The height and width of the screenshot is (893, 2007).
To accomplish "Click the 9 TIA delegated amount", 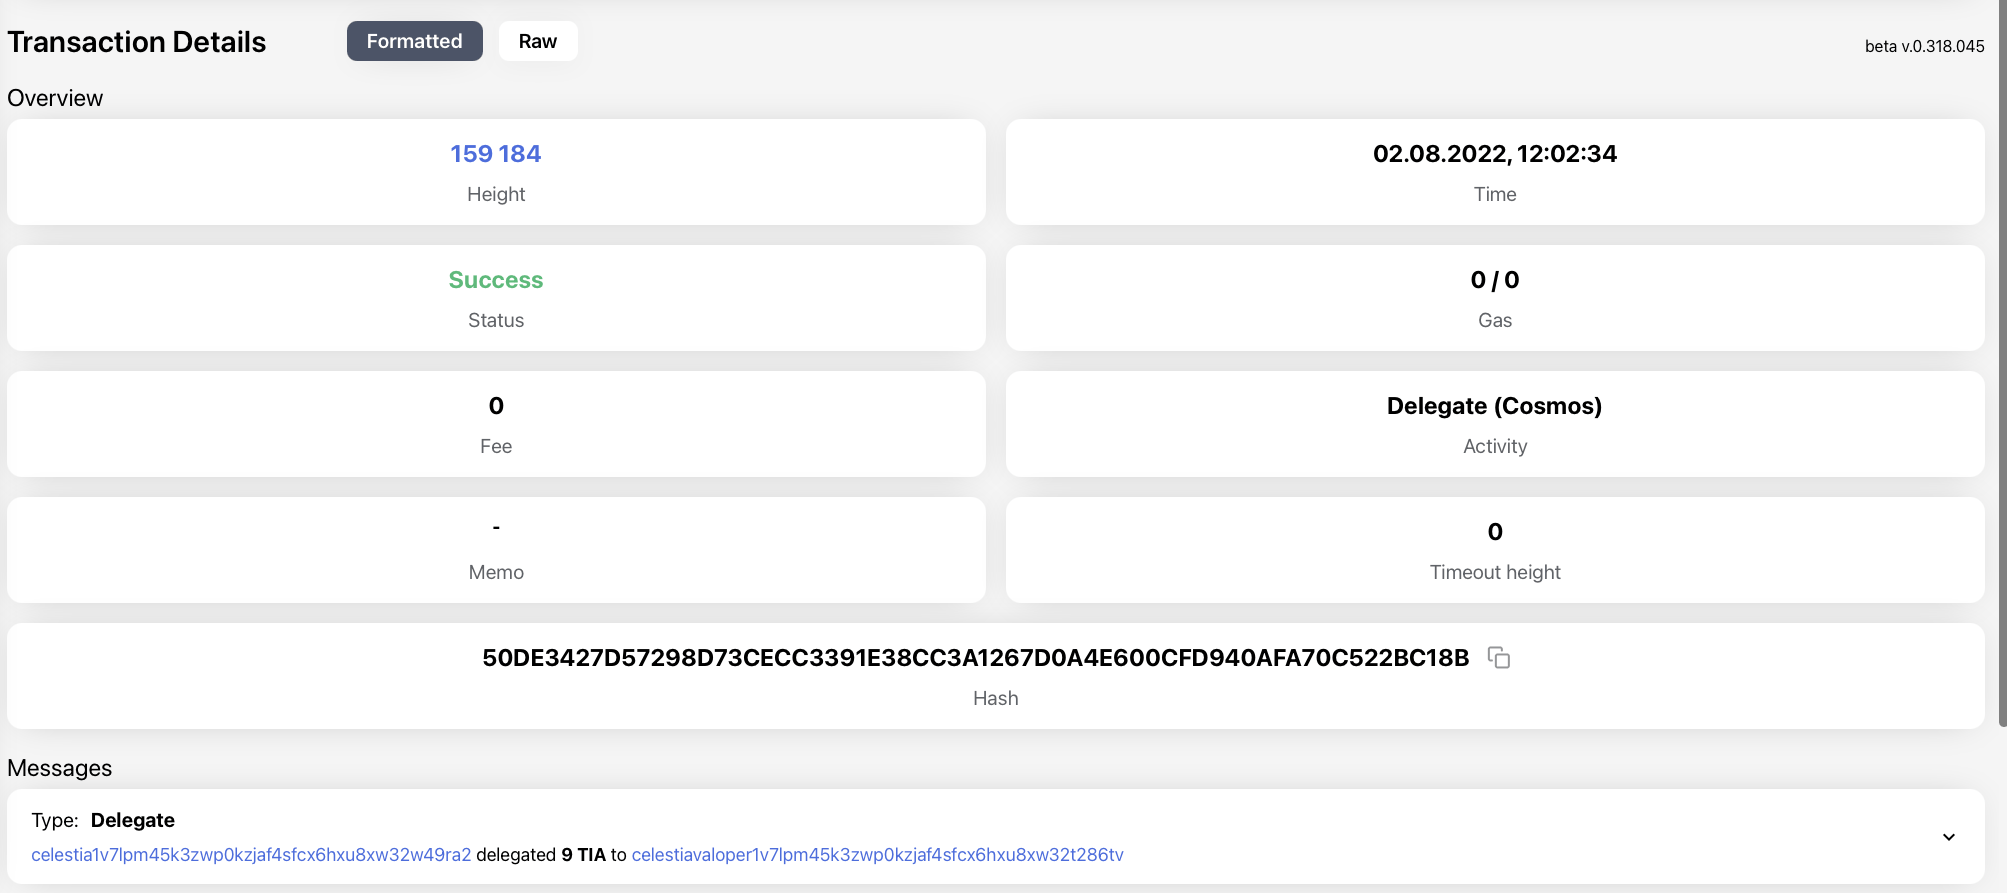I will tap(583, 855).
